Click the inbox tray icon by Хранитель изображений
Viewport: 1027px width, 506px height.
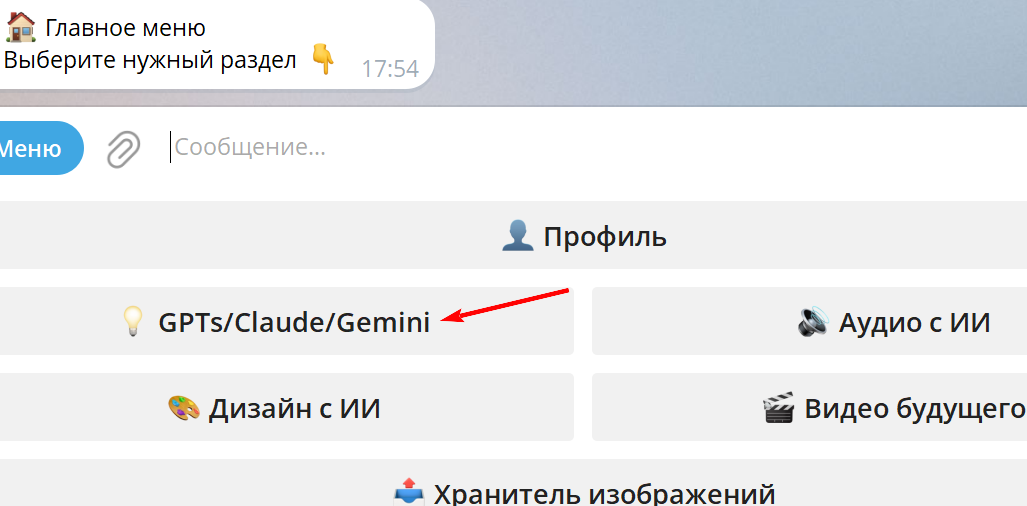coord(410,493)
